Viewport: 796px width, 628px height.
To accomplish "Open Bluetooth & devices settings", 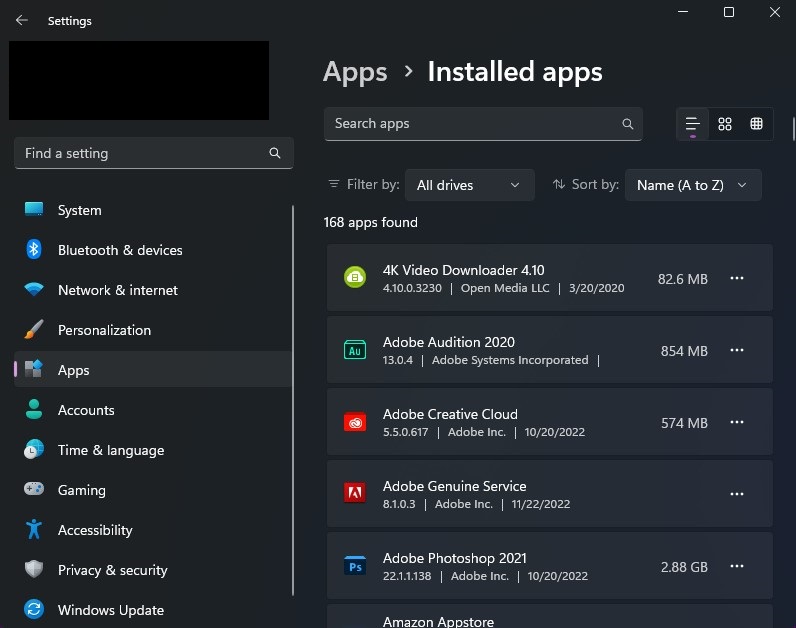I will coord(152,250).
